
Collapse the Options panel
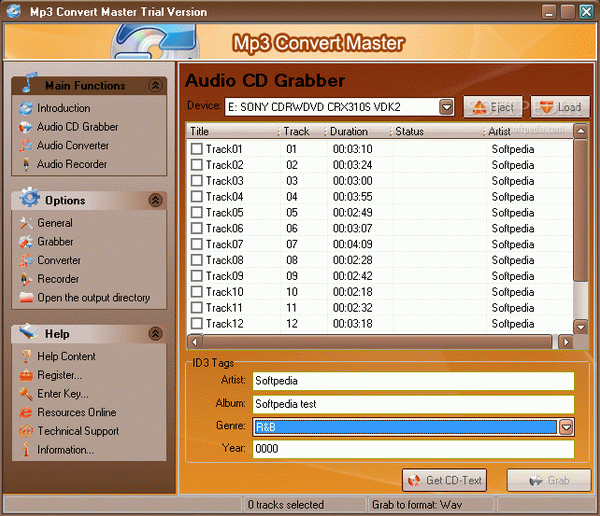coord(155,200)
